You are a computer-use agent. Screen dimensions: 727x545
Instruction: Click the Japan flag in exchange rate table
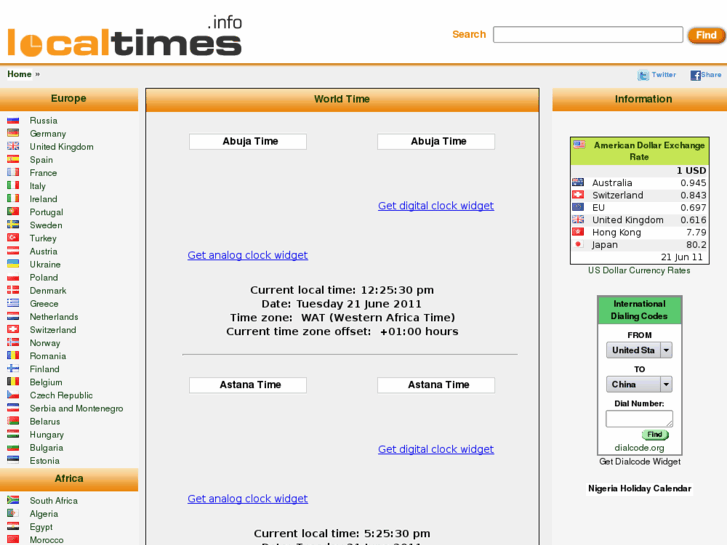[x=578, y=244]
